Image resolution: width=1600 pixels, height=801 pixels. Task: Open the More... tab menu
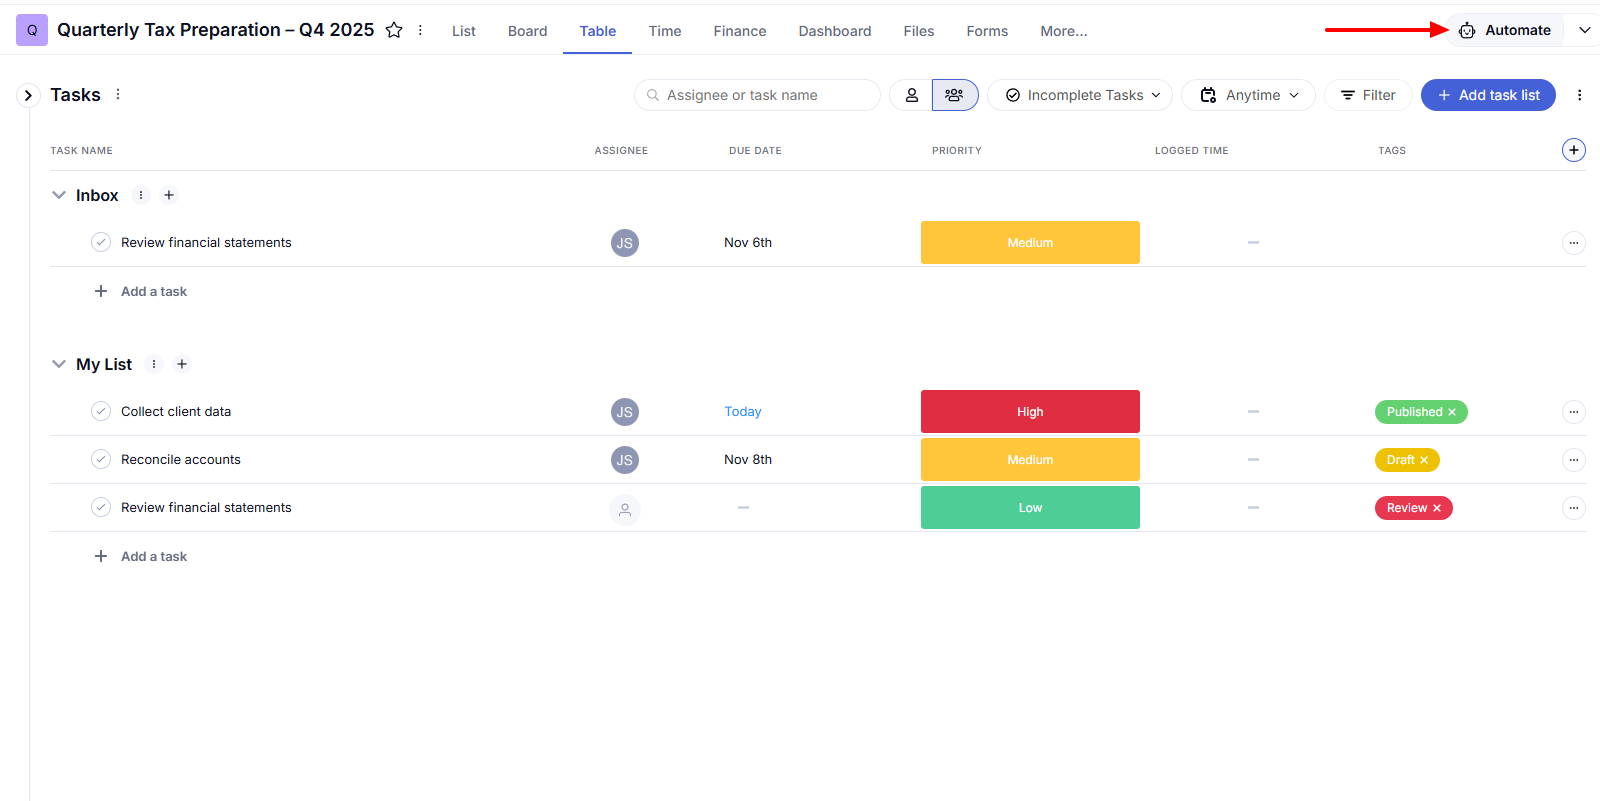[x=1064, y=31]
